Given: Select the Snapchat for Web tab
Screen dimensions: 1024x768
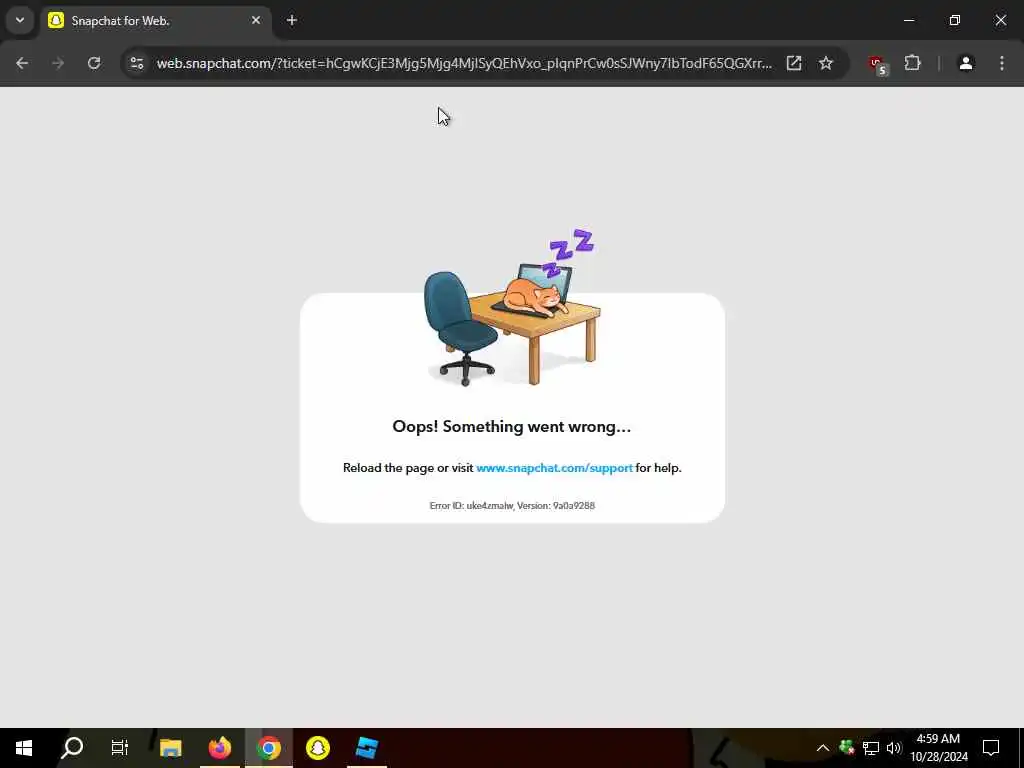Looking at the screenshot, I should (x=155, y=20).
